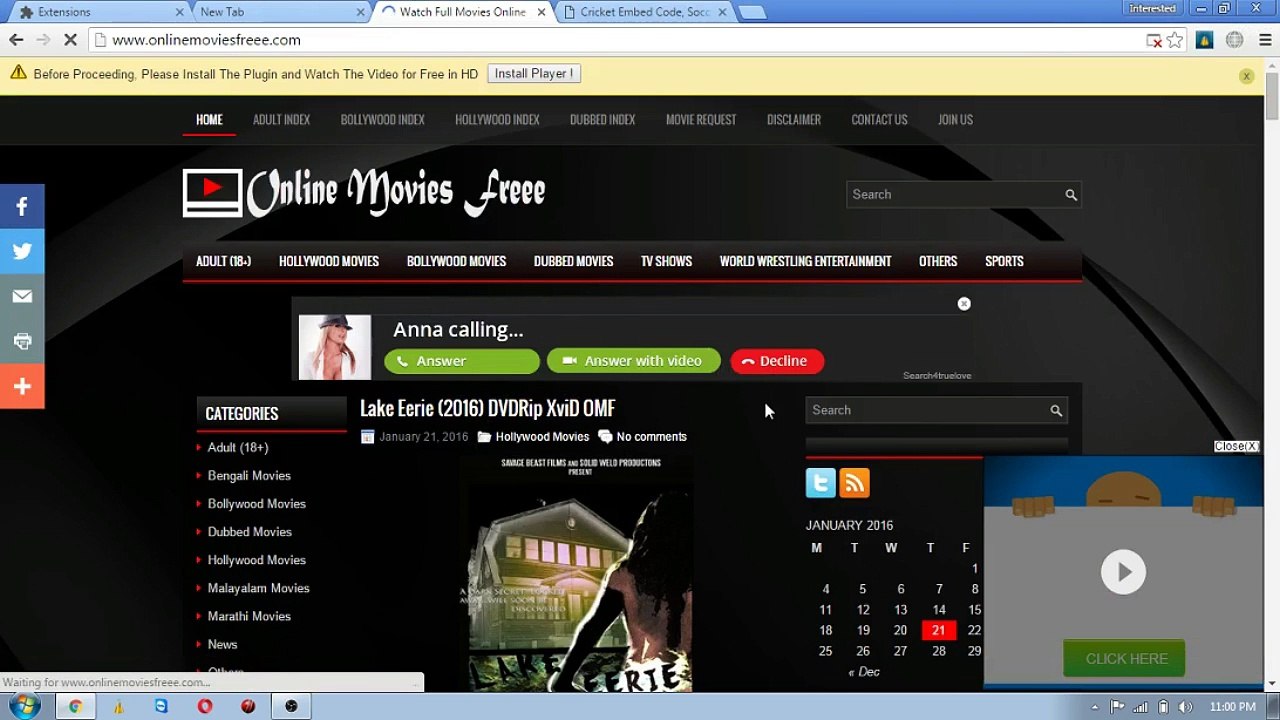Bookmark this page with the star icon
This screenshot has width=1280, height=720.
point(1175,41)
